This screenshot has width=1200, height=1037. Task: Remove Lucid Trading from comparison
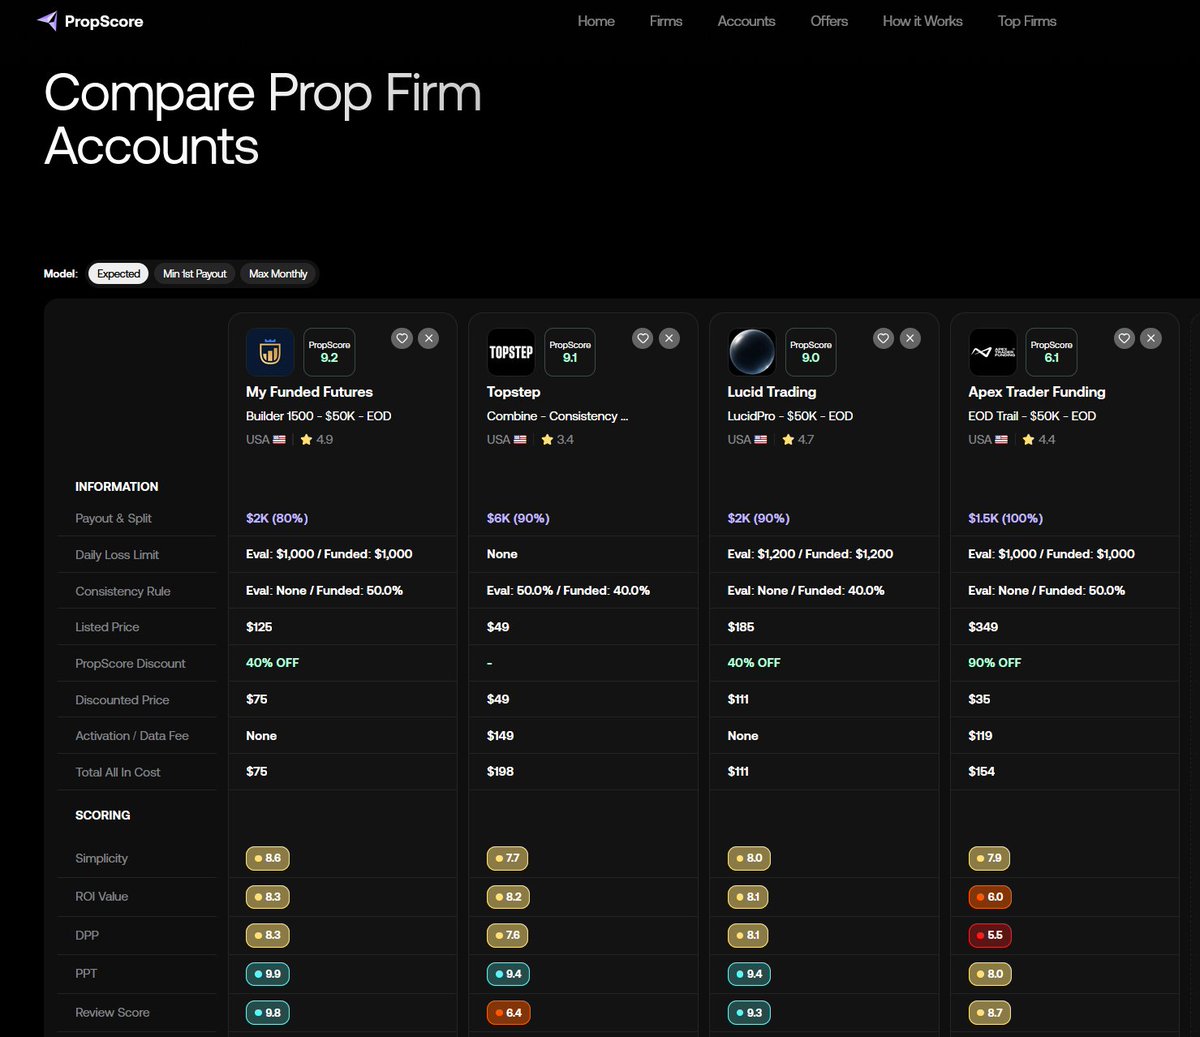click(910, 338)
